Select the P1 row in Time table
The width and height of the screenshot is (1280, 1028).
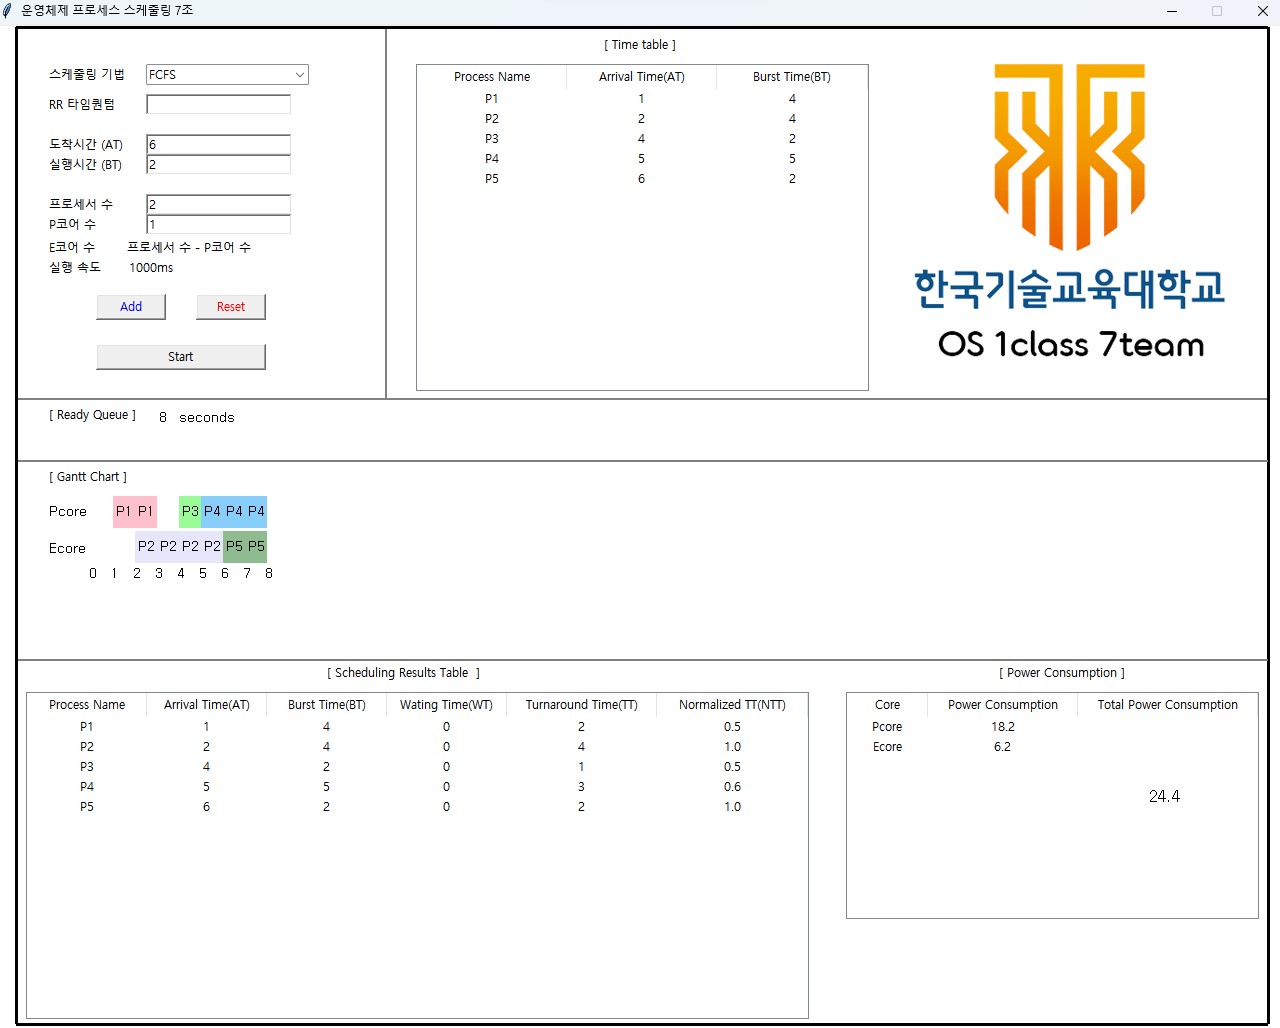[642, 99]
